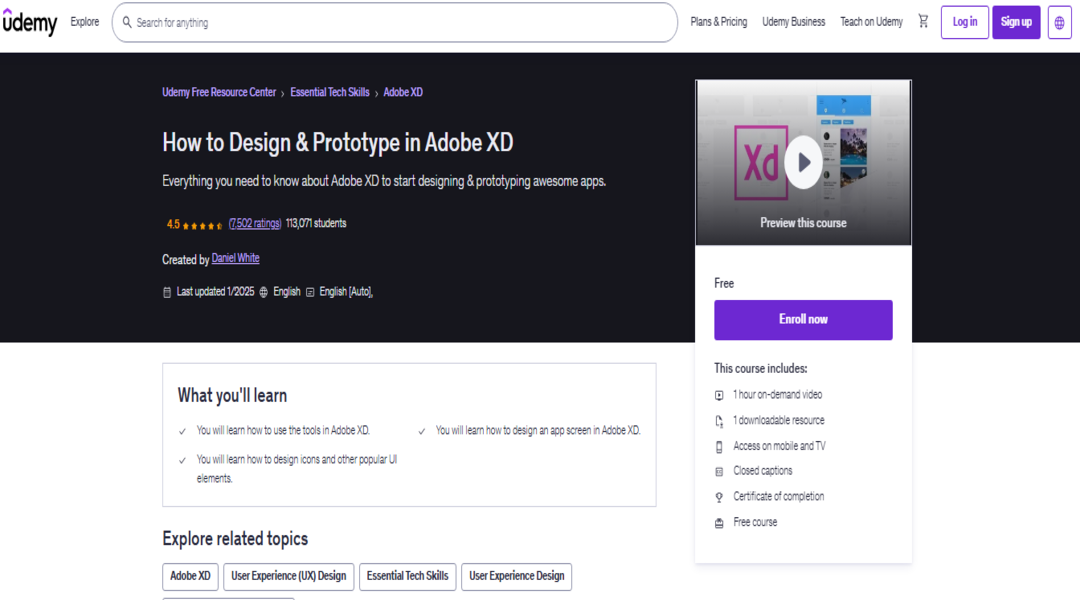Click the closed captions icon near English [Auto]
This screenshot has height=600, width=1080.
(310, 292)
